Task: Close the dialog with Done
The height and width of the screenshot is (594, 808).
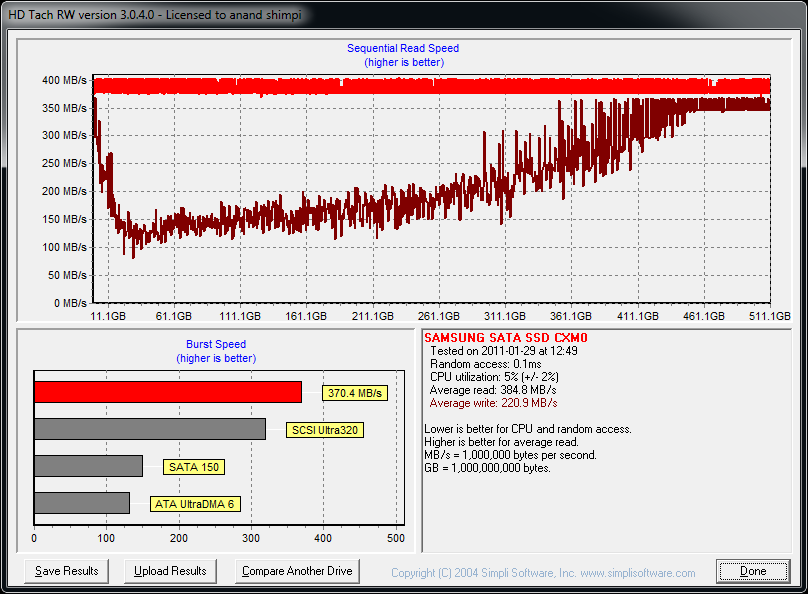Action: [x=753, y=571]
